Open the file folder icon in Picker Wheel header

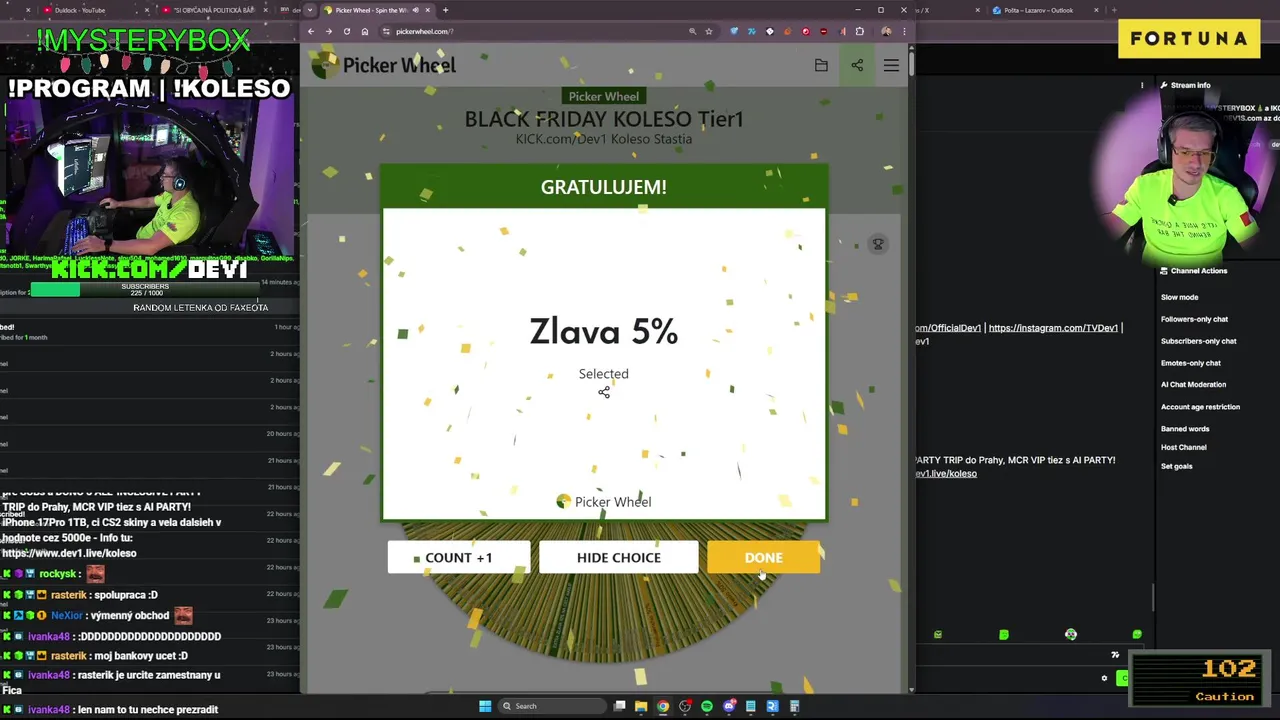[821, 65]
